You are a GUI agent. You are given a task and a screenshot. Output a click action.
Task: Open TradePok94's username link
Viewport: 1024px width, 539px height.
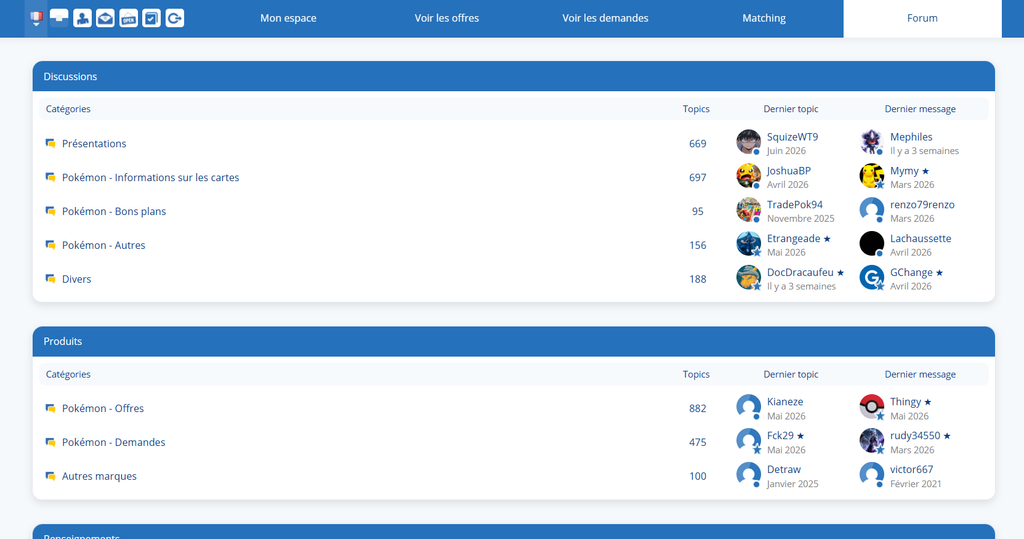(x=795, y=205)
